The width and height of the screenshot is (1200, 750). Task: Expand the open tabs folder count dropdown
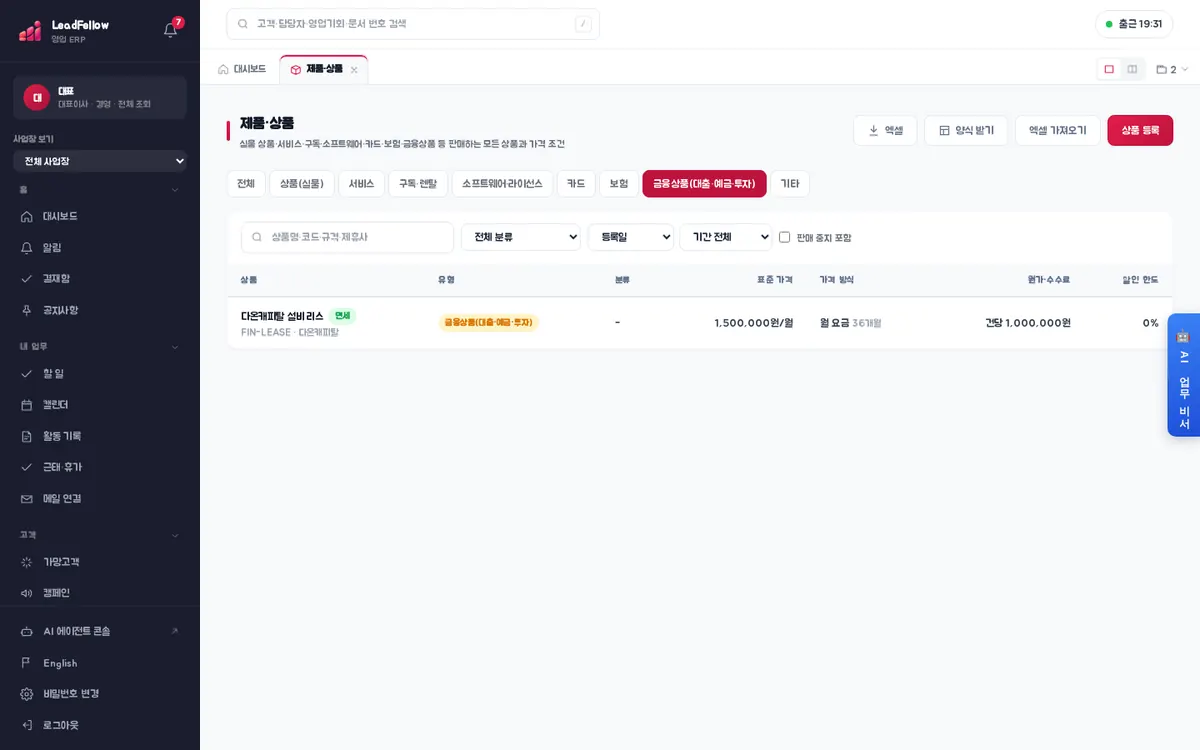pos(1172,69)
